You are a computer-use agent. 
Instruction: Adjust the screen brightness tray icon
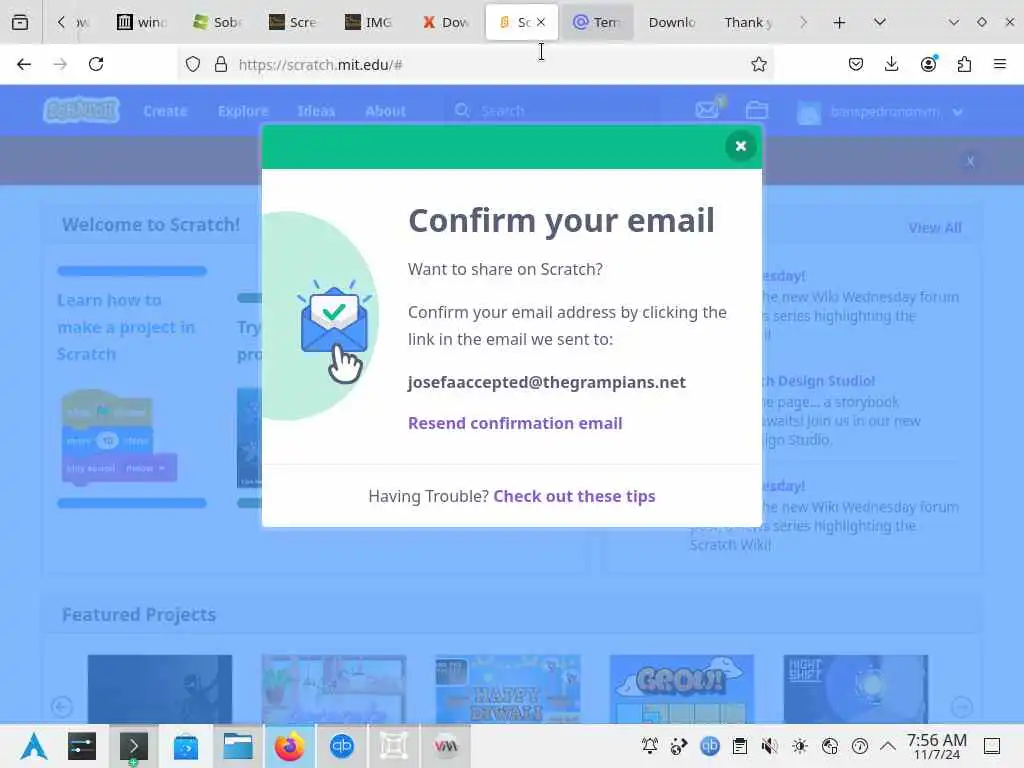pos(800,746)
